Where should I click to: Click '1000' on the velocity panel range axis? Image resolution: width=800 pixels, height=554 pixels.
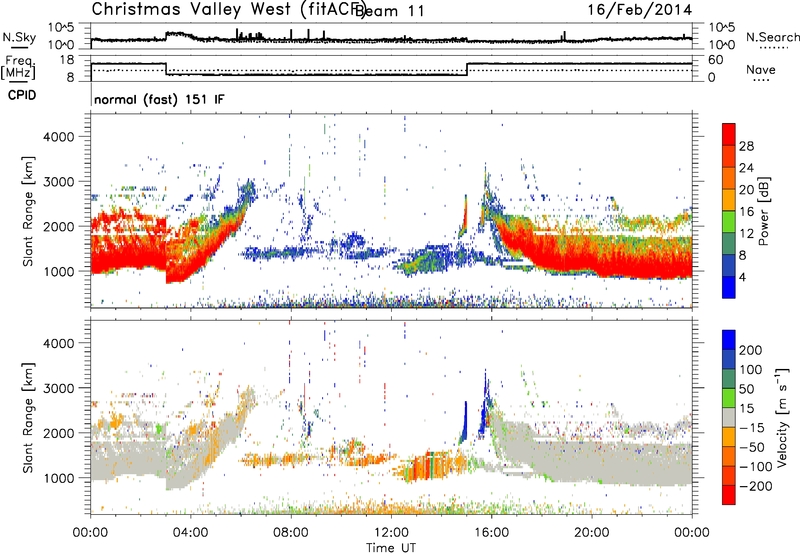click(58, 478)
